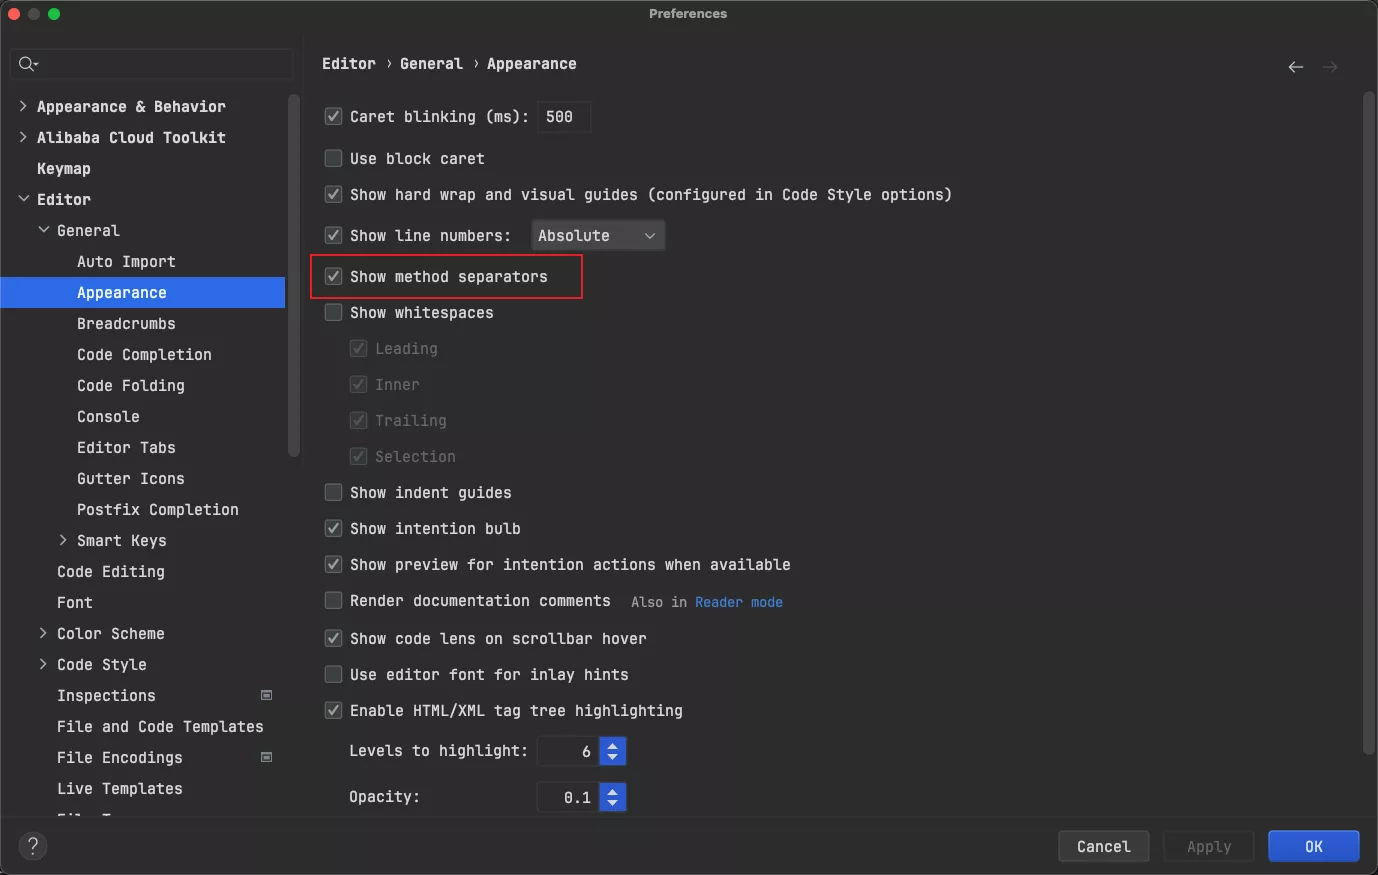Screen dimensions: 1378x875
Task: Open the Keymap settings page
Action: [63, 169]
